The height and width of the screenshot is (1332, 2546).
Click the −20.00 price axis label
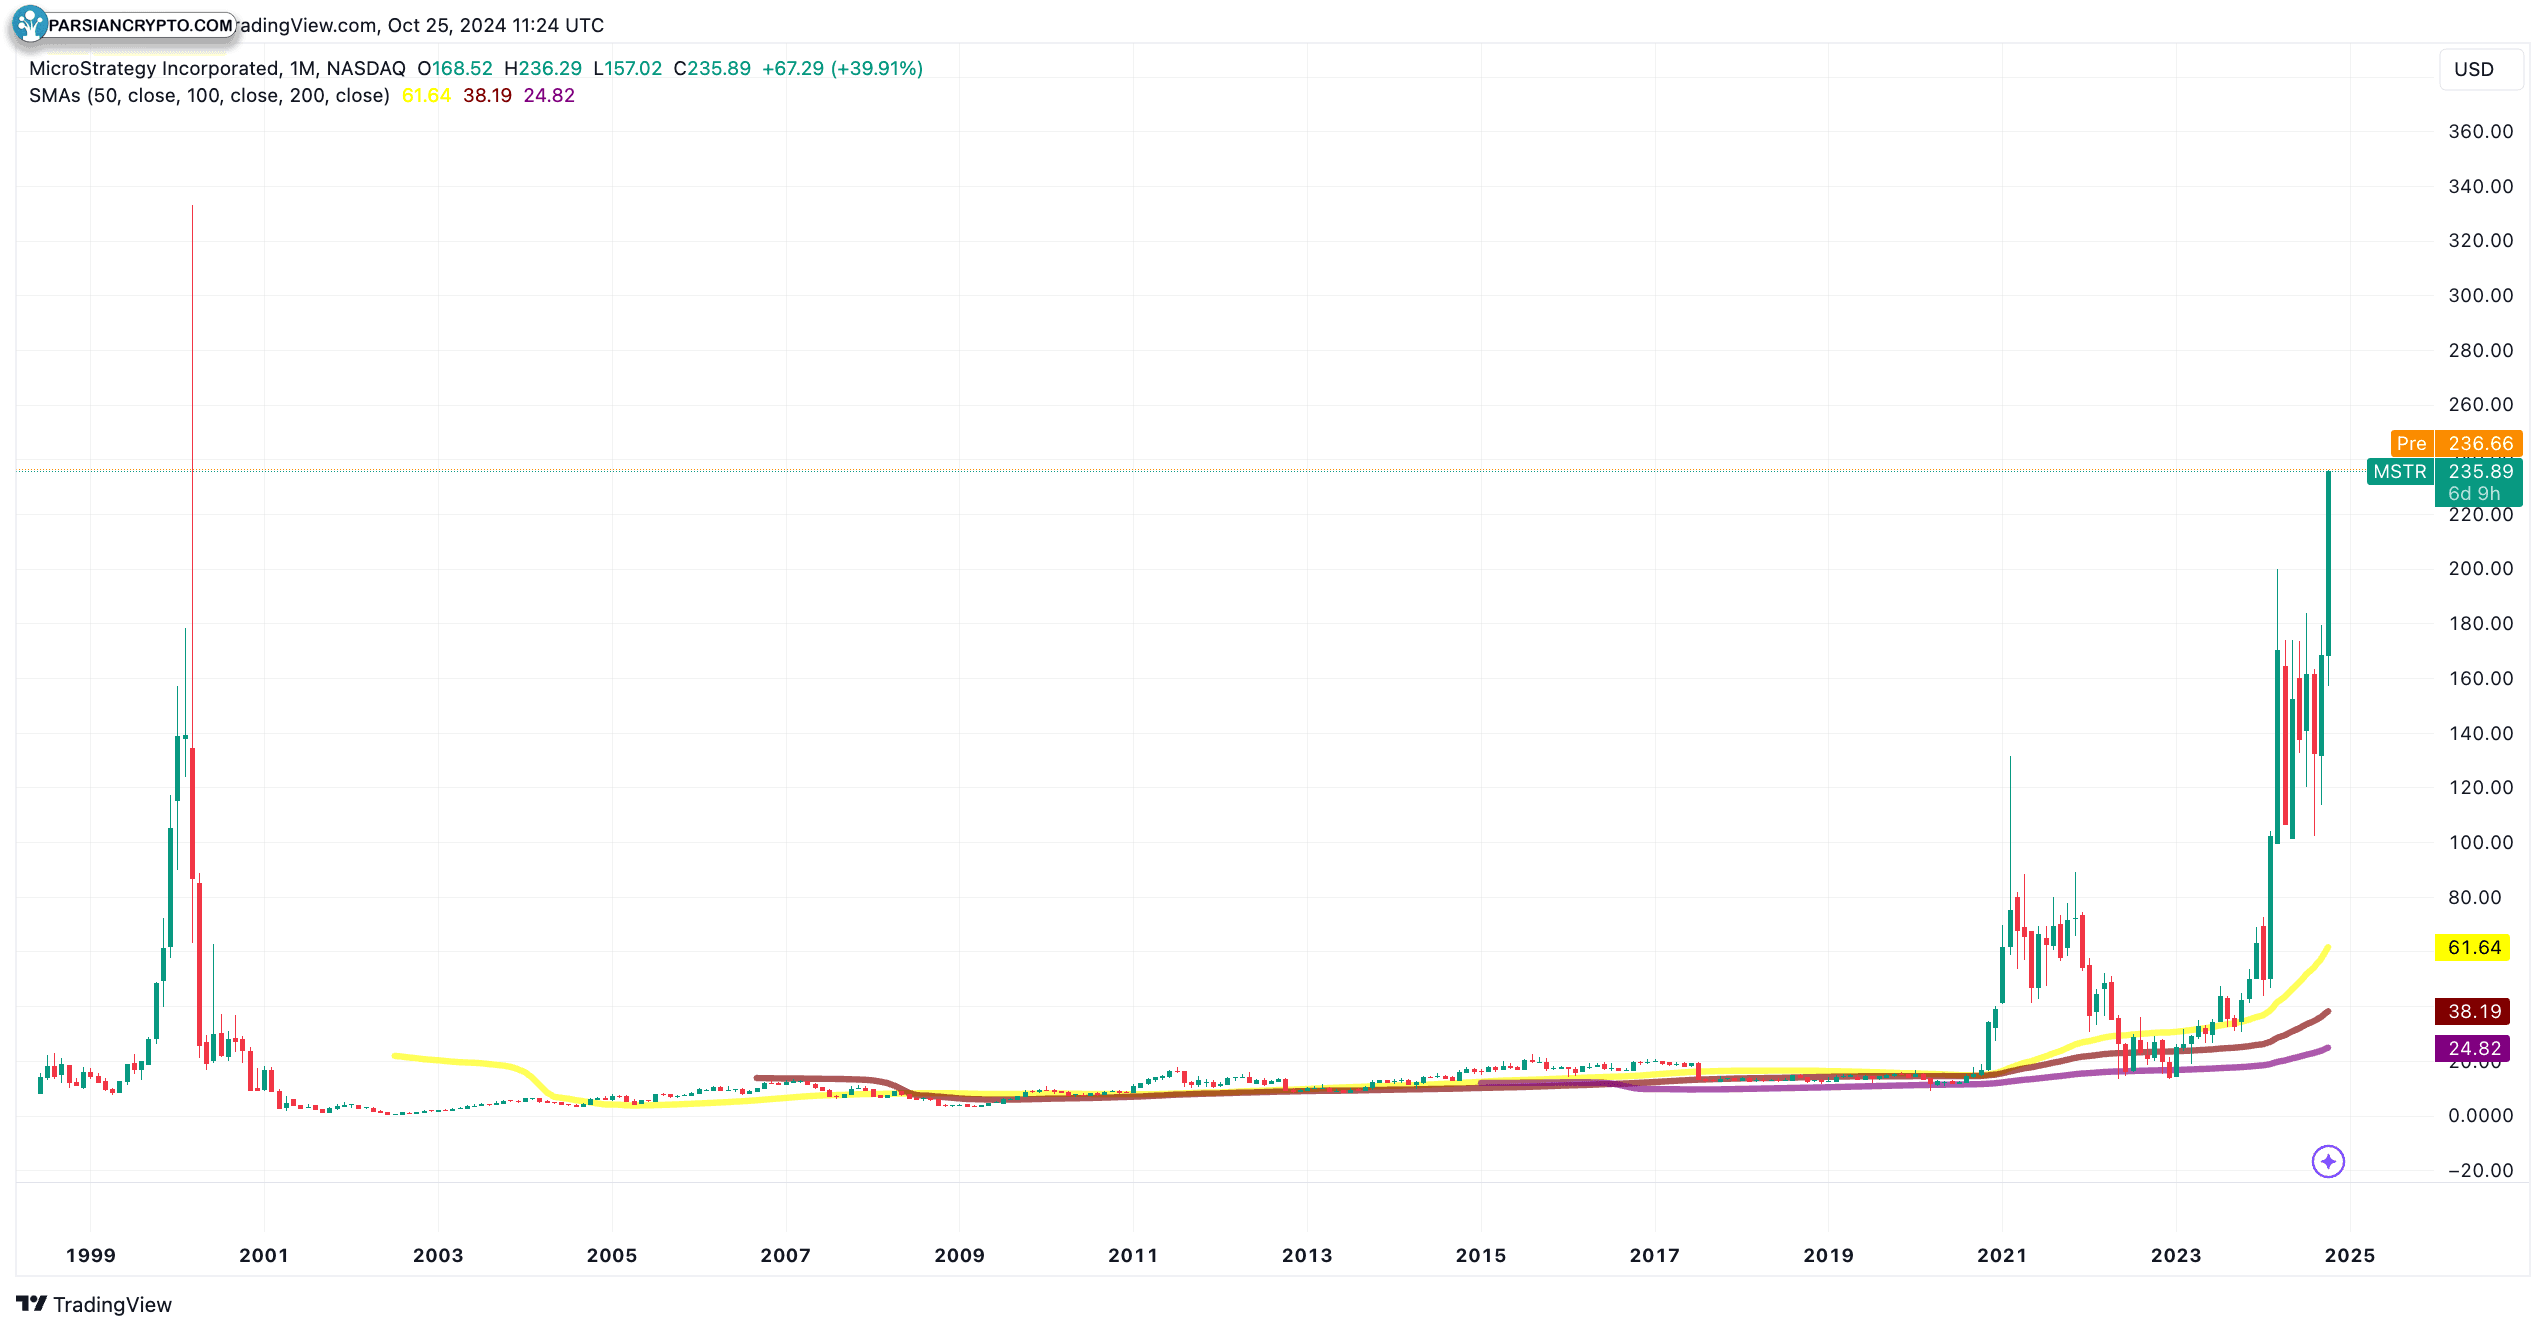click(x=2480, y=1170)
